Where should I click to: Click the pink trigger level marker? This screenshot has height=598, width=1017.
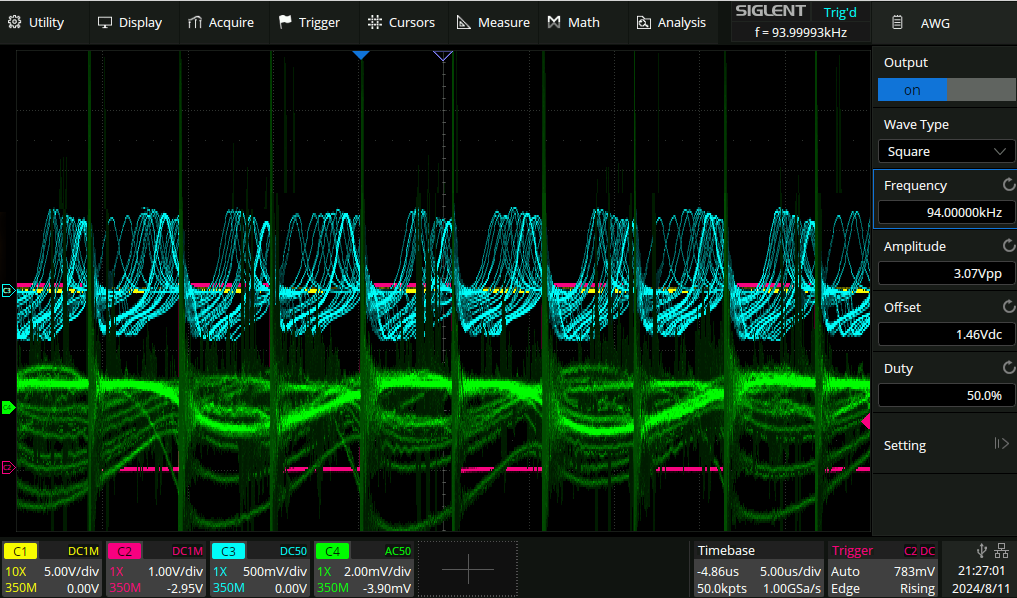pos(865,423)
